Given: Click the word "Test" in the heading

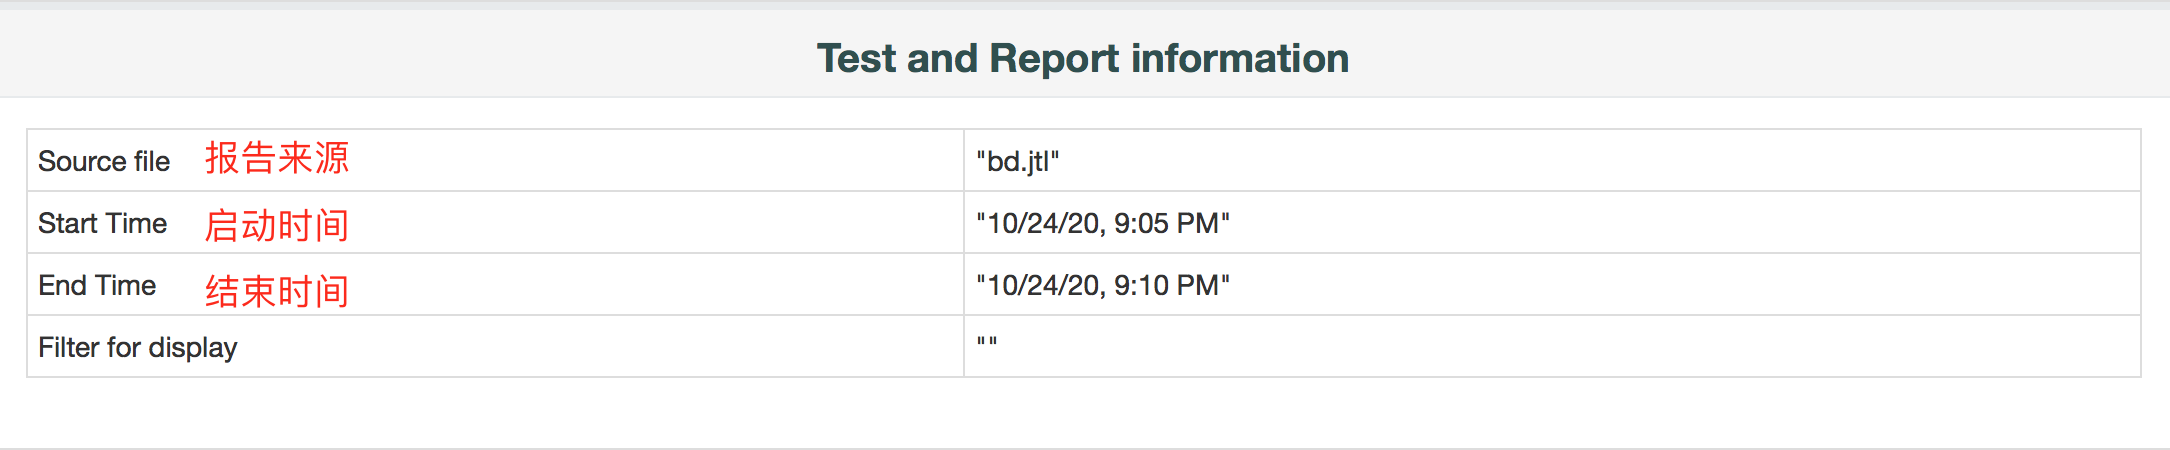Looking at the screenshot, I should tap(856, 58).
